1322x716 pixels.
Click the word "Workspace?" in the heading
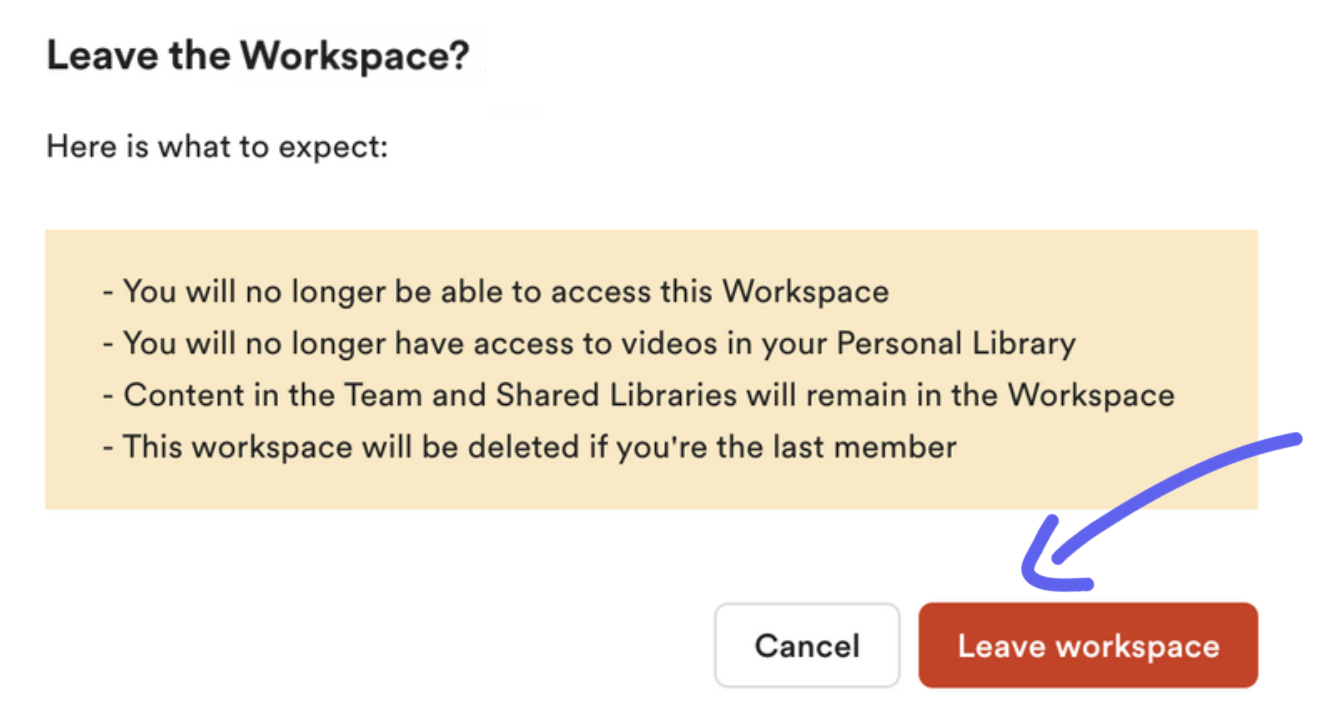pyautogui.click(x=355, y=56)
